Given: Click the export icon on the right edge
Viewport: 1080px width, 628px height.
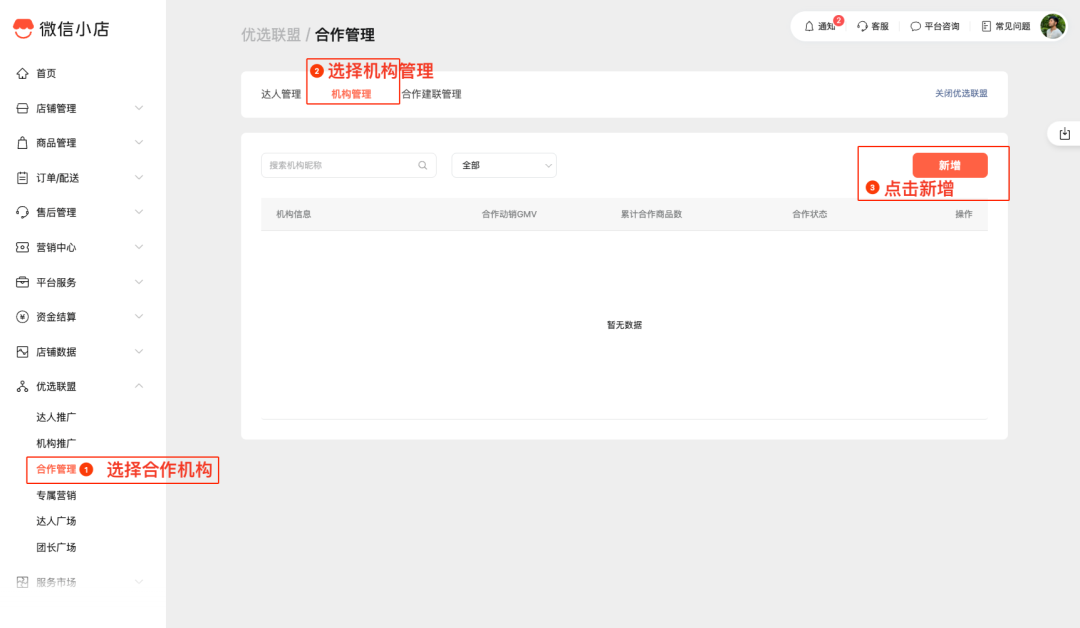Looking at the screenshot, I should [1065, 133].
